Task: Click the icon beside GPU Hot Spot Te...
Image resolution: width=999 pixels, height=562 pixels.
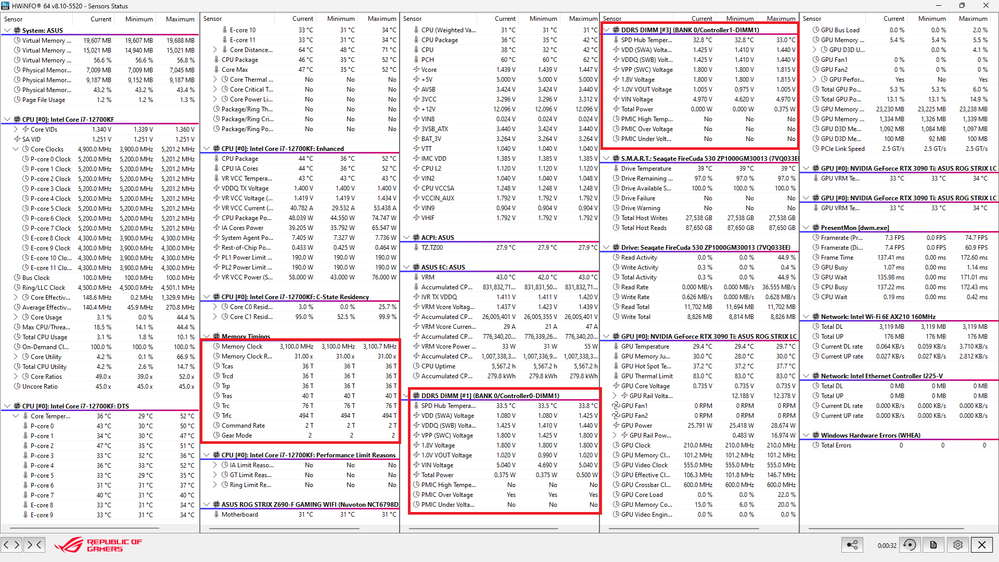Action: pos(616,366)
